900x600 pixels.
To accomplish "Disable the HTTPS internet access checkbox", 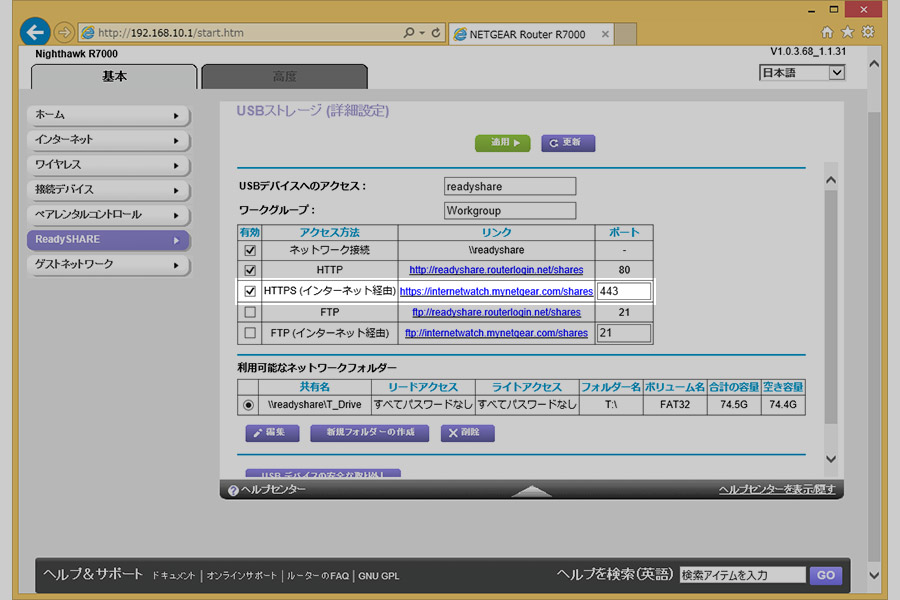I will coord(250,291).
